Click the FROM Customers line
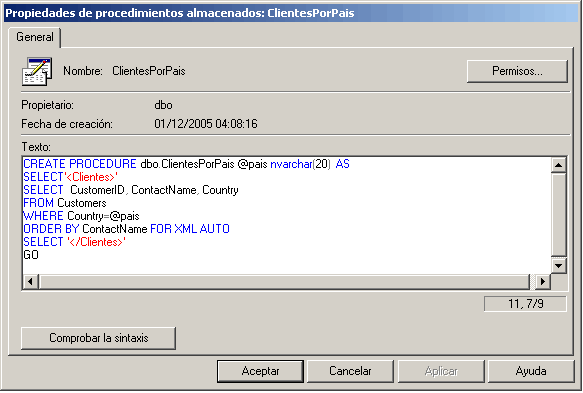 click(65, 203)
